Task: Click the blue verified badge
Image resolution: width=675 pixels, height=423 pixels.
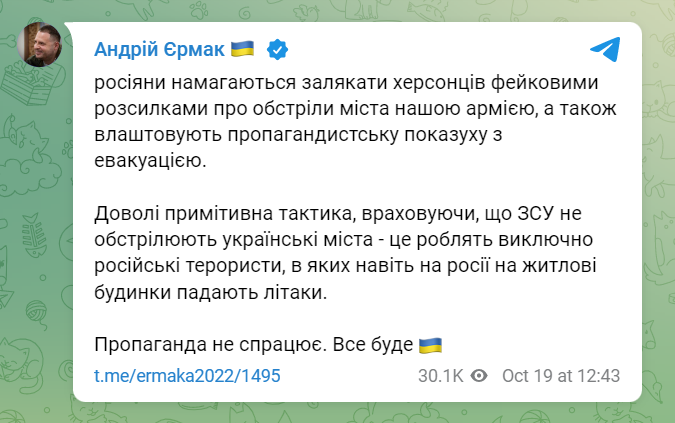Action: tap(277, 48)
